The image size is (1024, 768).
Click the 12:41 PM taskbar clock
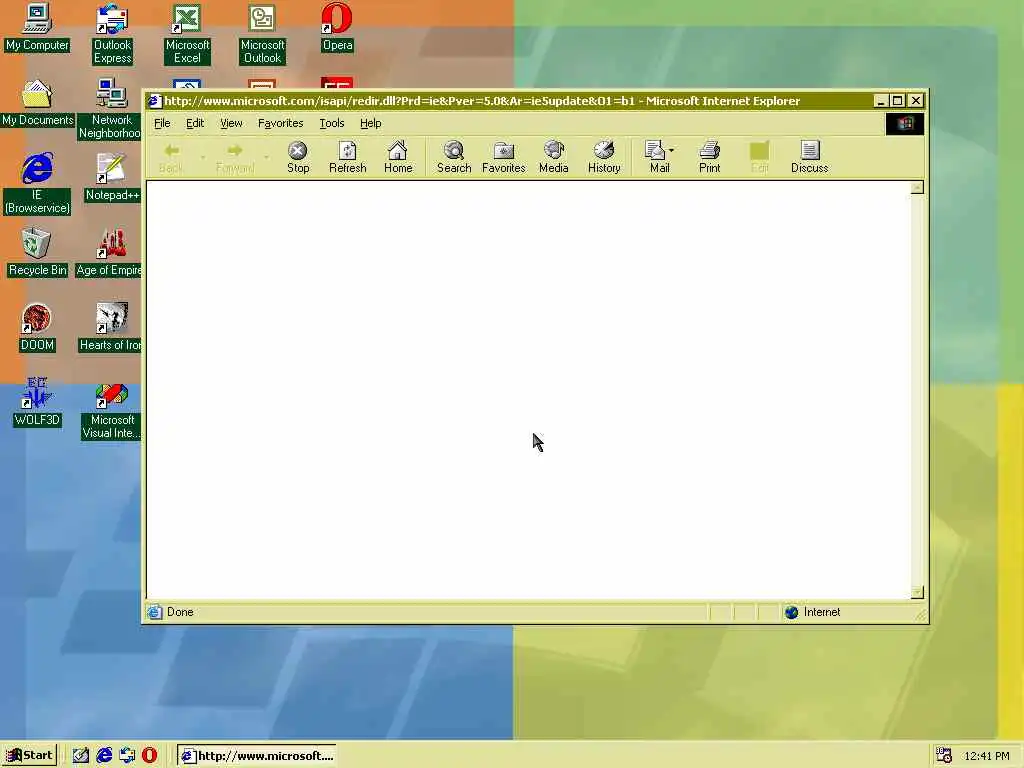[987, 756]
